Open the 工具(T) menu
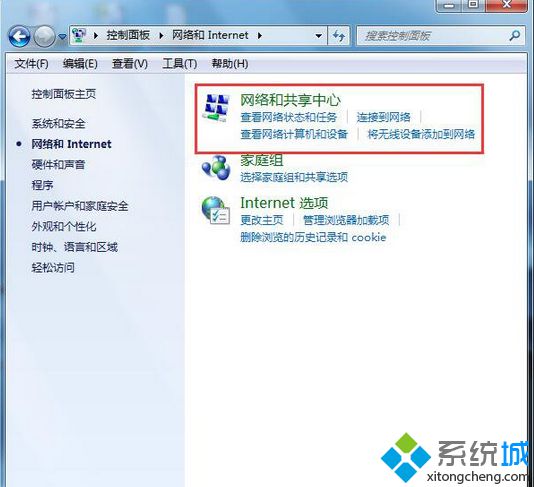 pos(179,64)
